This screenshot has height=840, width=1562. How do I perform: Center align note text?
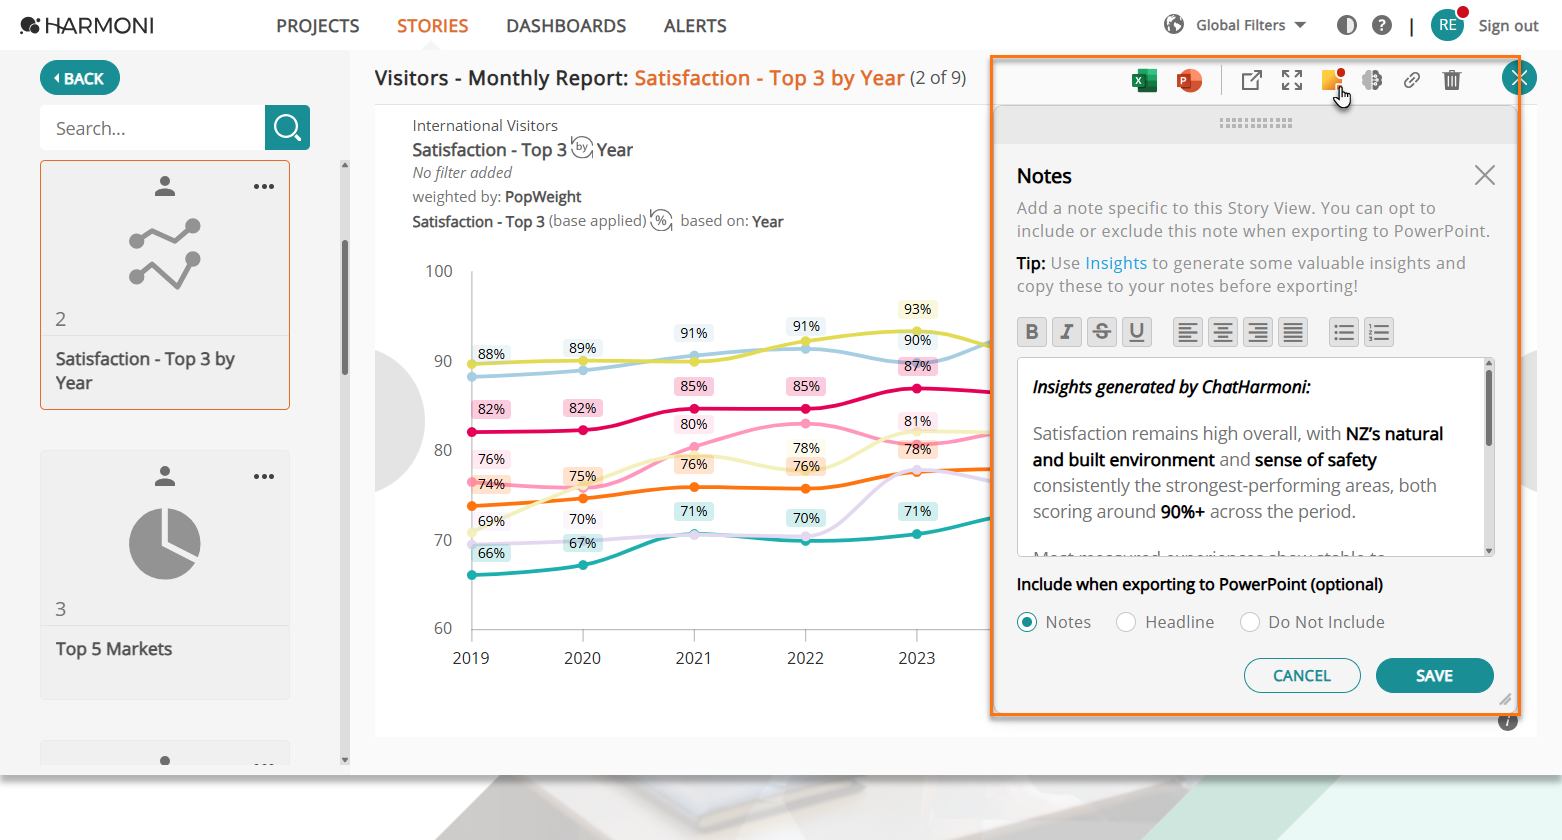tap(1223, 332)
